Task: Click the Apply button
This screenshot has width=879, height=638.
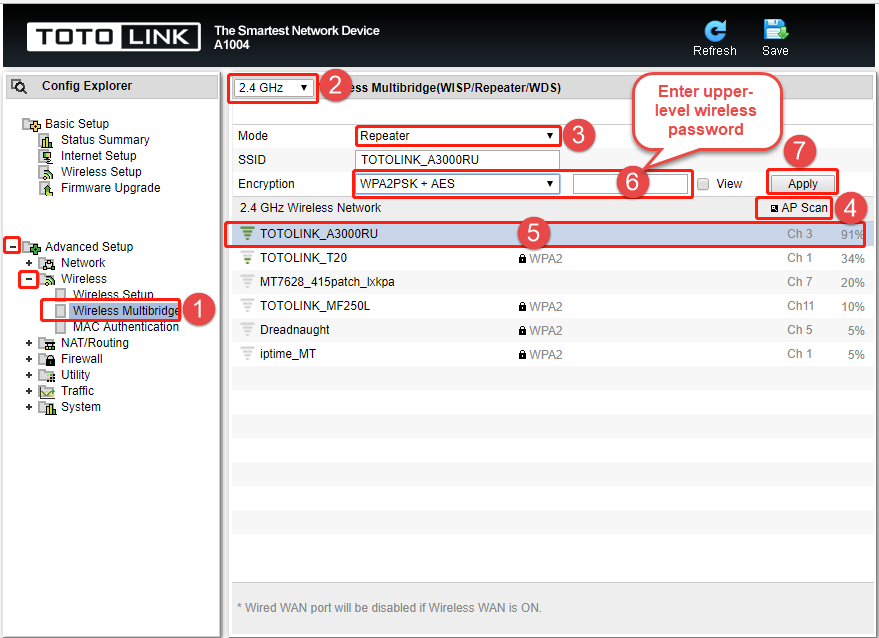Action: click(803, 184)
